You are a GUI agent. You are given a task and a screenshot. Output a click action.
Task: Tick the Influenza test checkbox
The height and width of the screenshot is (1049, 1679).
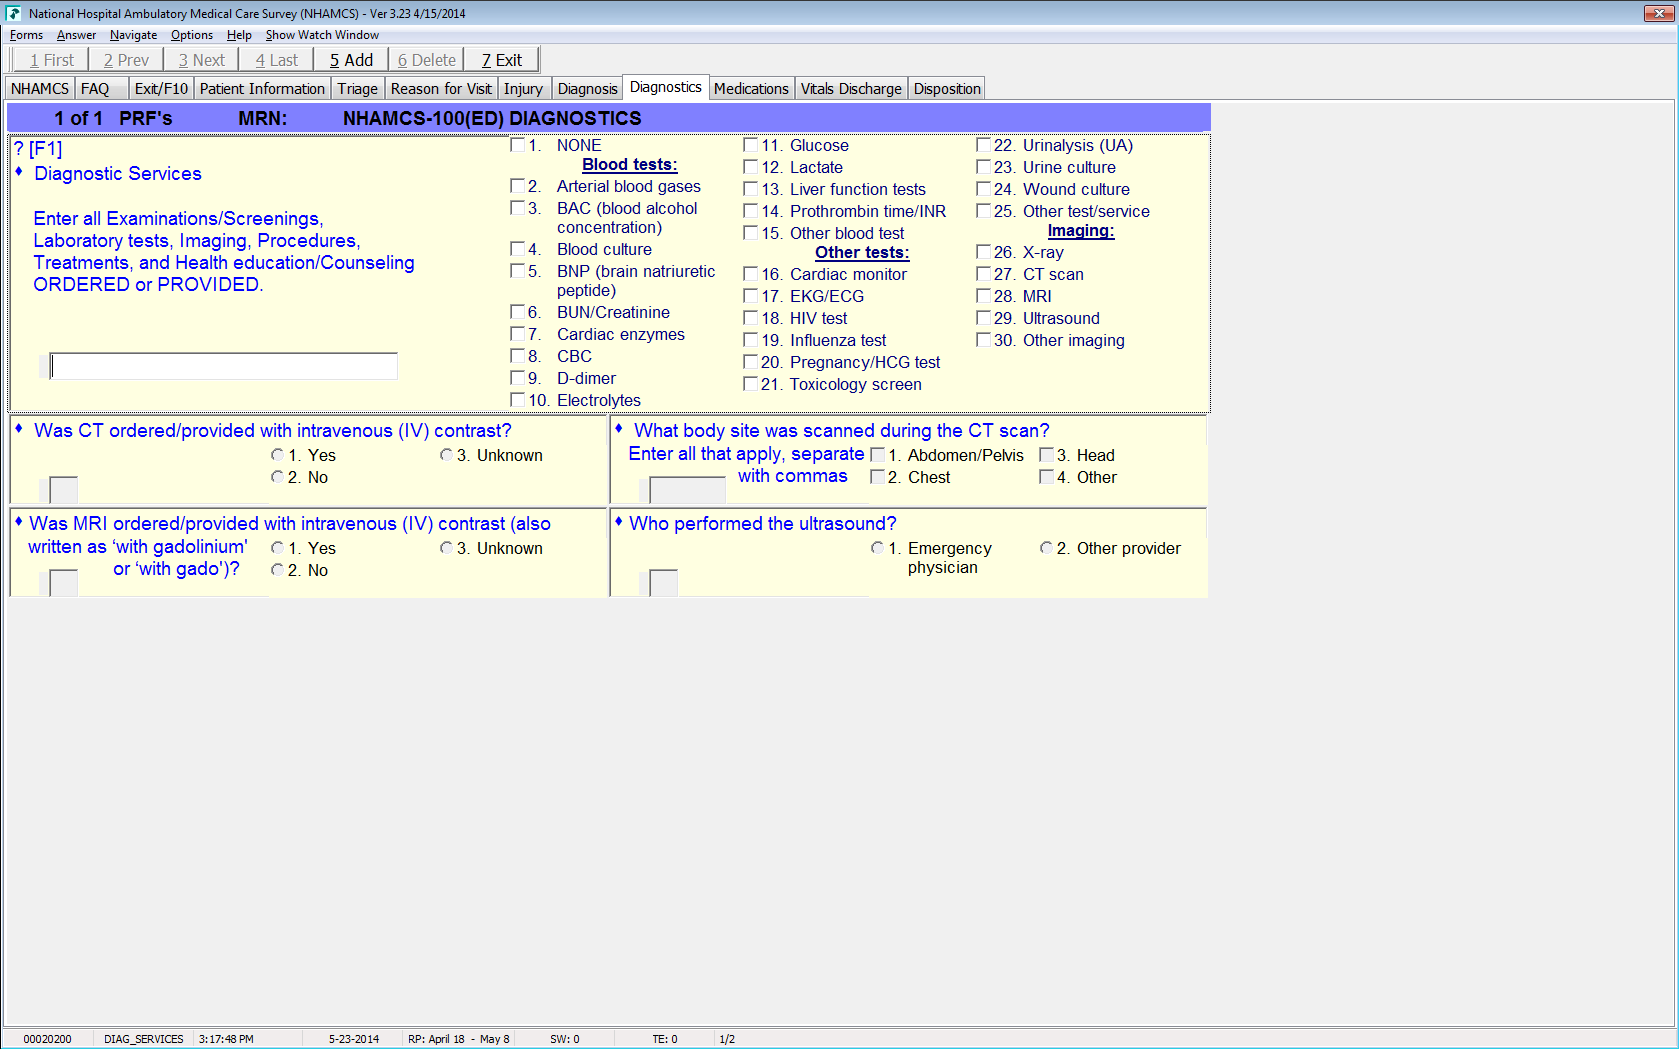point(751,340)
